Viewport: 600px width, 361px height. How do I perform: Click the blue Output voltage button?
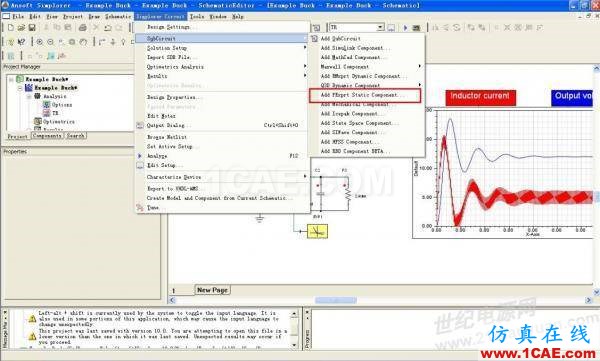pos(572,97)
